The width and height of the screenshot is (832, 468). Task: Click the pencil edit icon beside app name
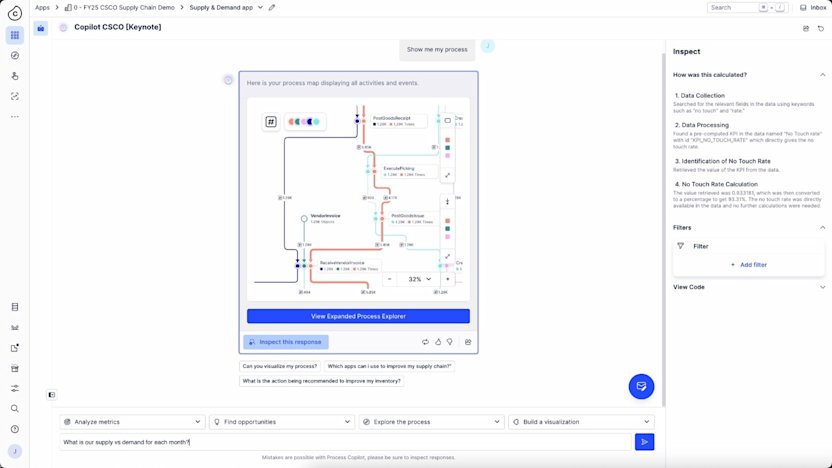[x=272, y=7]
